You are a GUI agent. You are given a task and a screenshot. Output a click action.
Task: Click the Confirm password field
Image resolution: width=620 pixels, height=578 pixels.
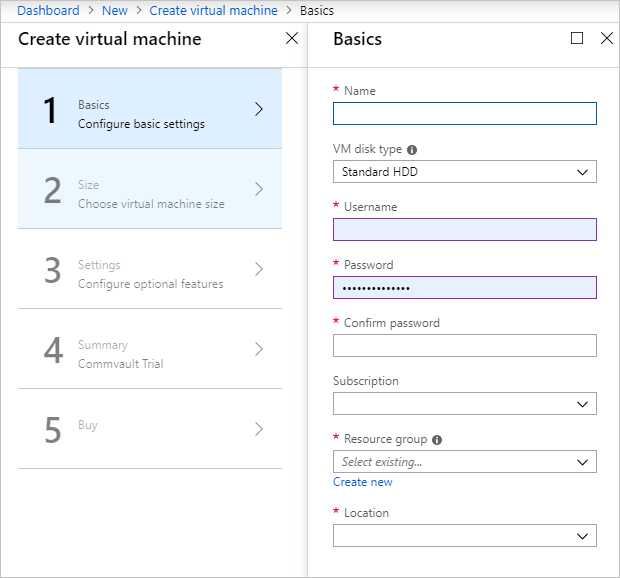click(464, 346)
